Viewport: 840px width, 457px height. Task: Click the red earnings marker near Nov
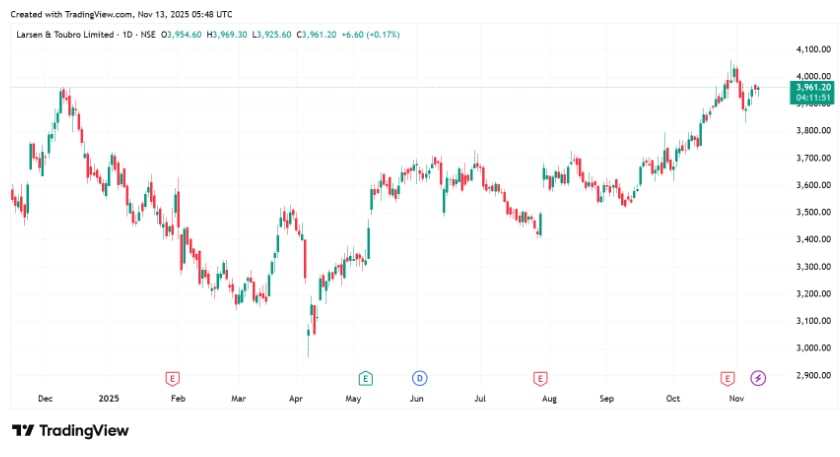(728, 377)
